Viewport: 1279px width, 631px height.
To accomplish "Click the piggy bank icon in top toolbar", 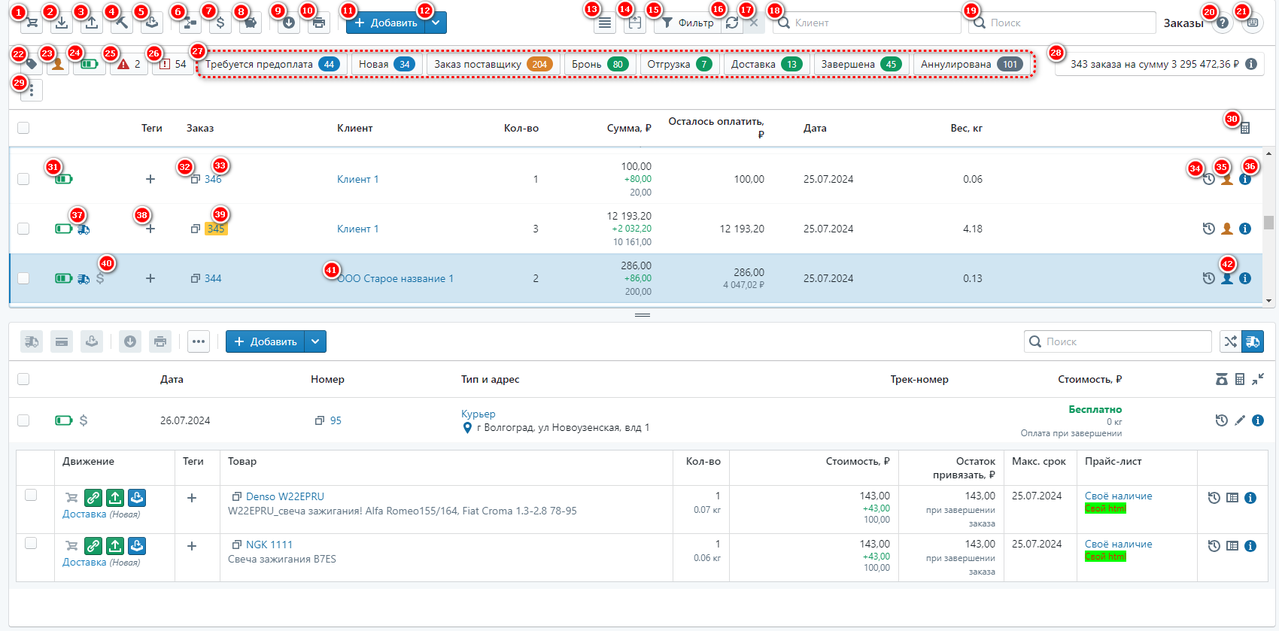I will [249, 22].
